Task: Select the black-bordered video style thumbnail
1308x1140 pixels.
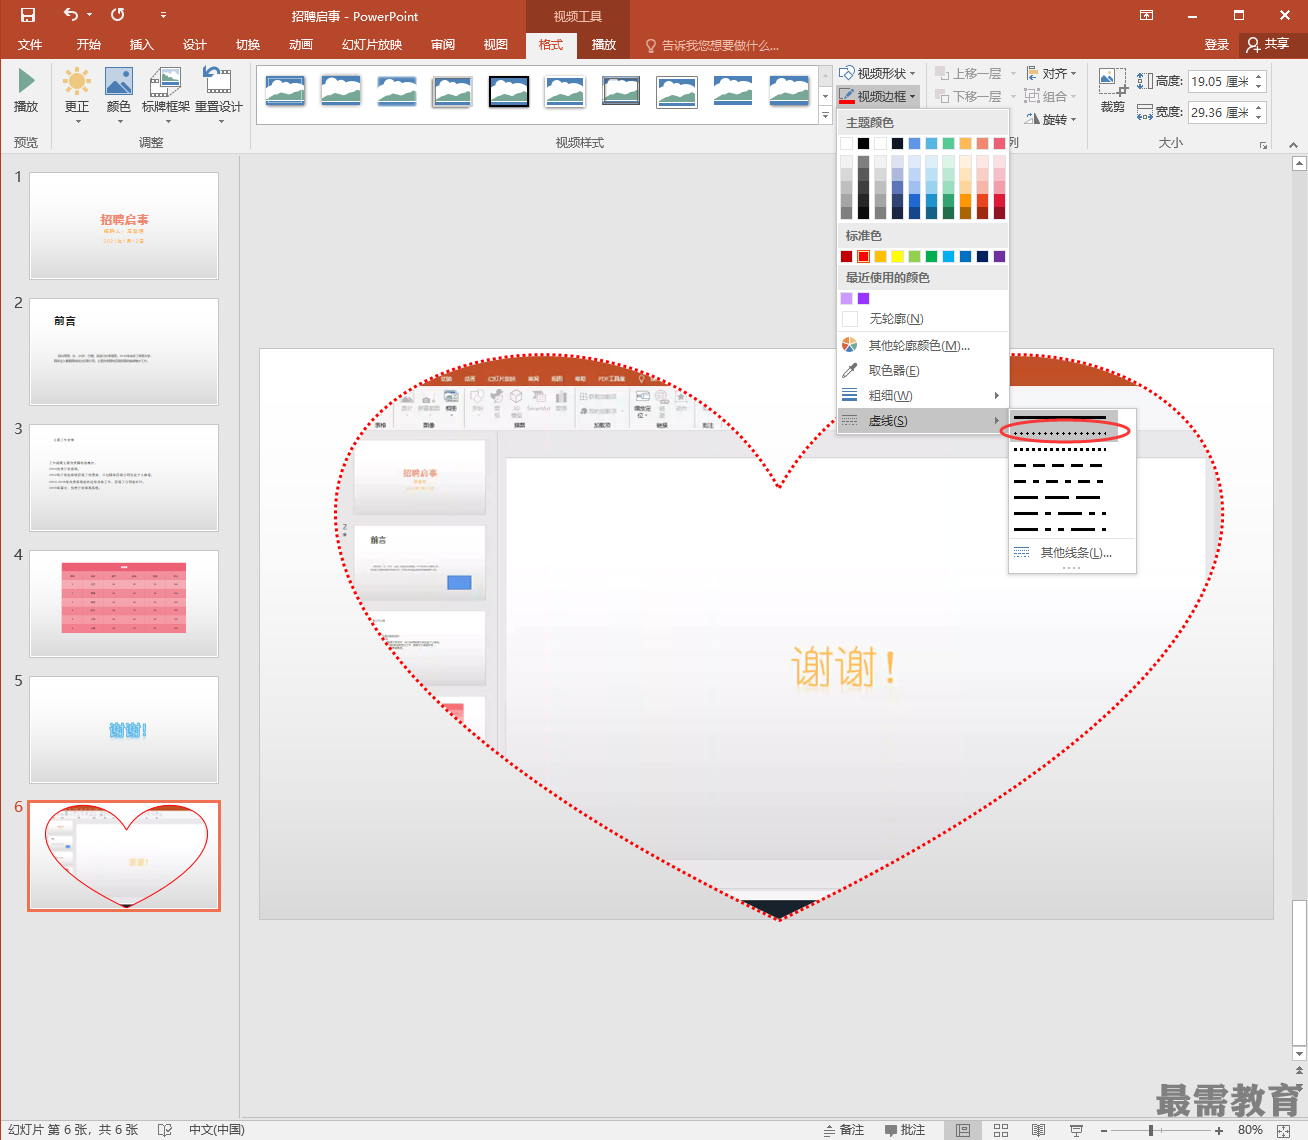Action: 509,91
